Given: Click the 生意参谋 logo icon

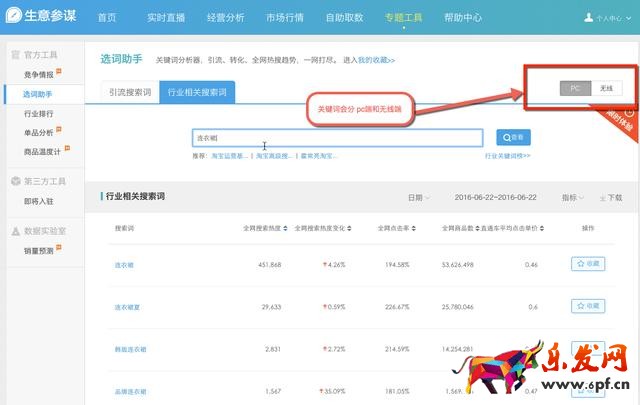Looking at the screenshot, I should (16, 17).
